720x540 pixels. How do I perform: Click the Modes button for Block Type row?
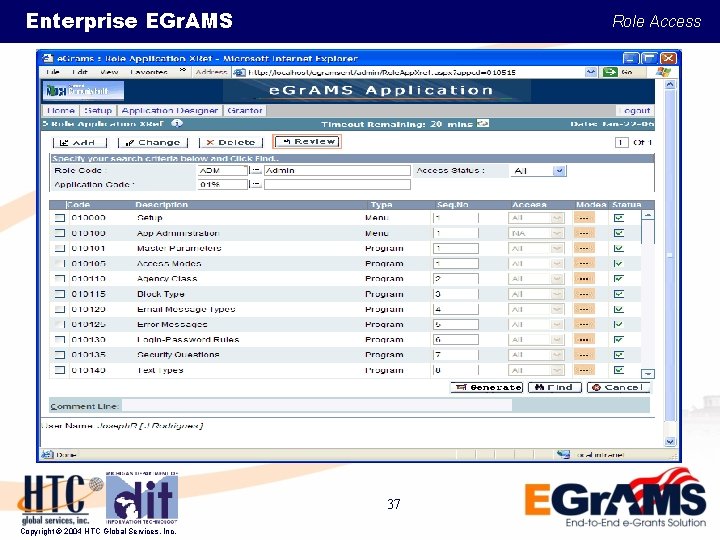click(x=584, y=294)
